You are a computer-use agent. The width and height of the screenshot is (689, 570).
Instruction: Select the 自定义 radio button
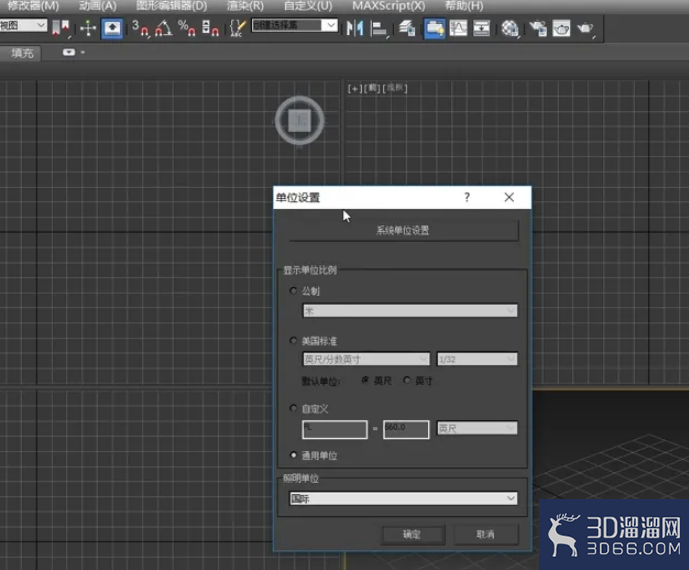[293, 408]
